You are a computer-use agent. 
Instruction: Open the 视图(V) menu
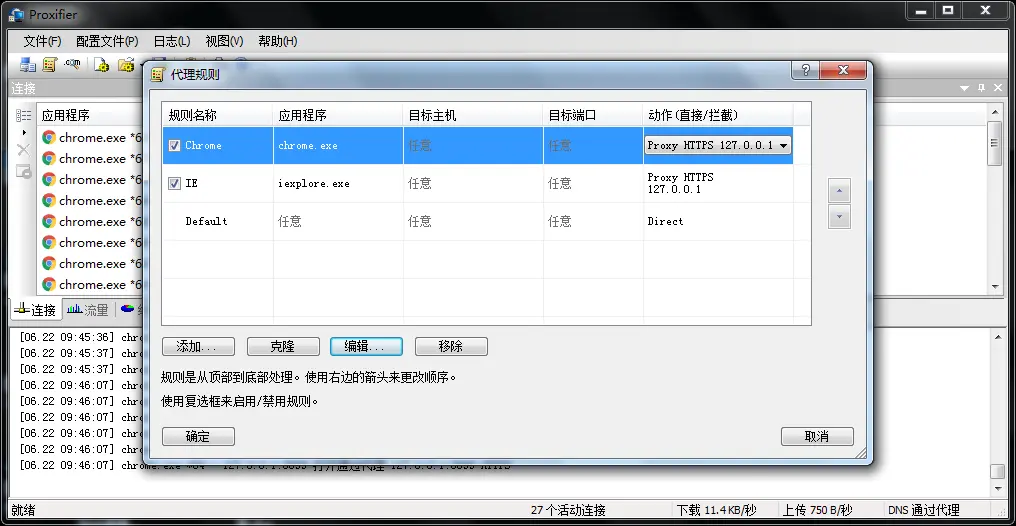tap(224, 41)
